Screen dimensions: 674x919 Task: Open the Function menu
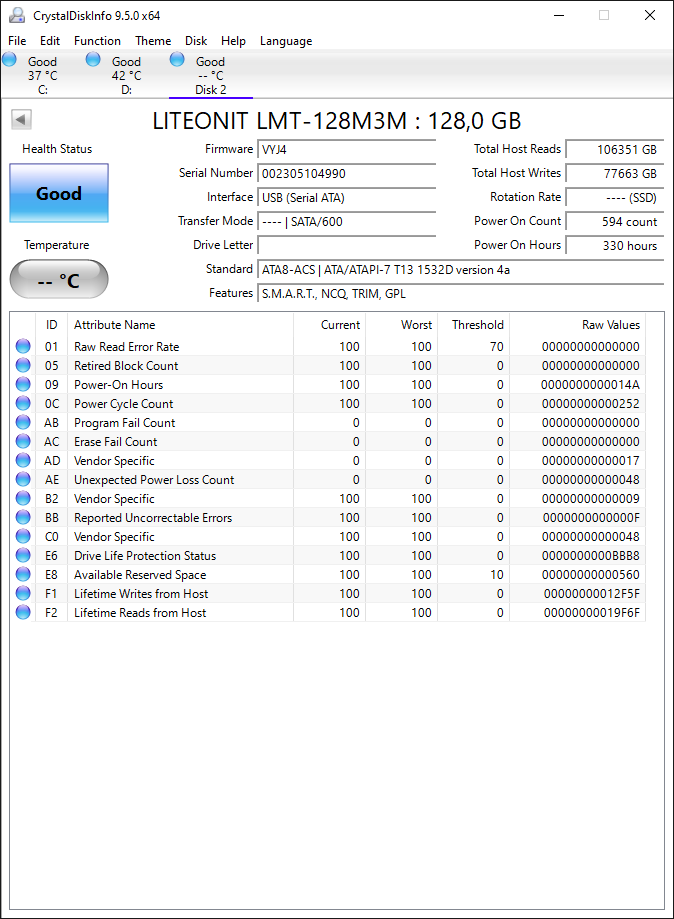[x=97, y=40]
